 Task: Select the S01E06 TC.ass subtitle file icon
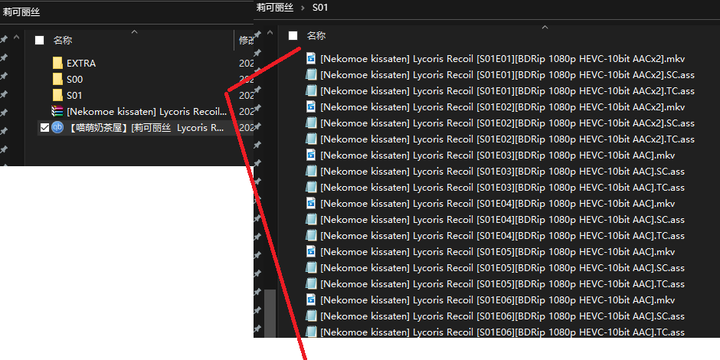point(311,332)
